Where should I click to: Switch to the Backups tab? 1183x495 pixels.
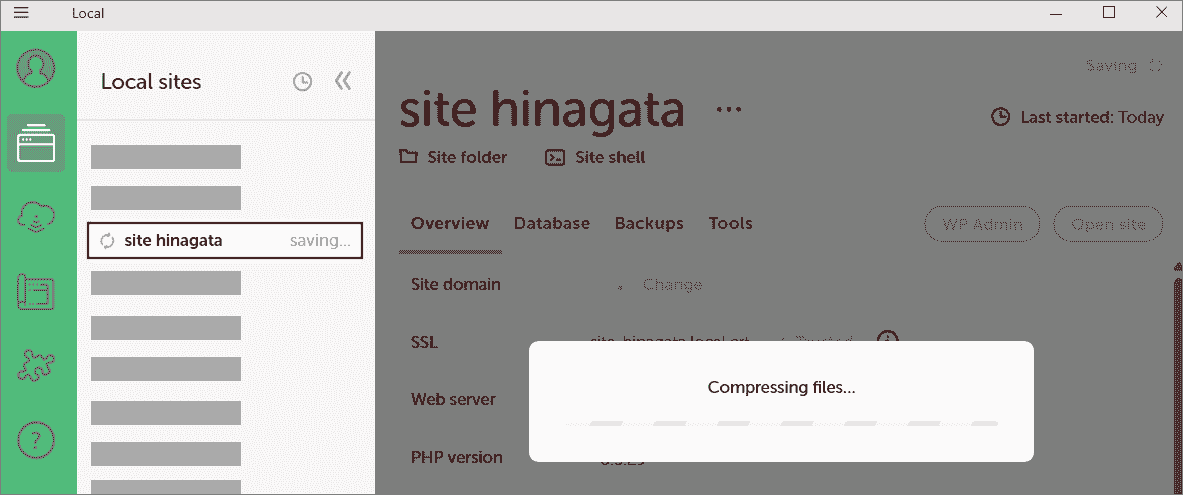(649, 223)
